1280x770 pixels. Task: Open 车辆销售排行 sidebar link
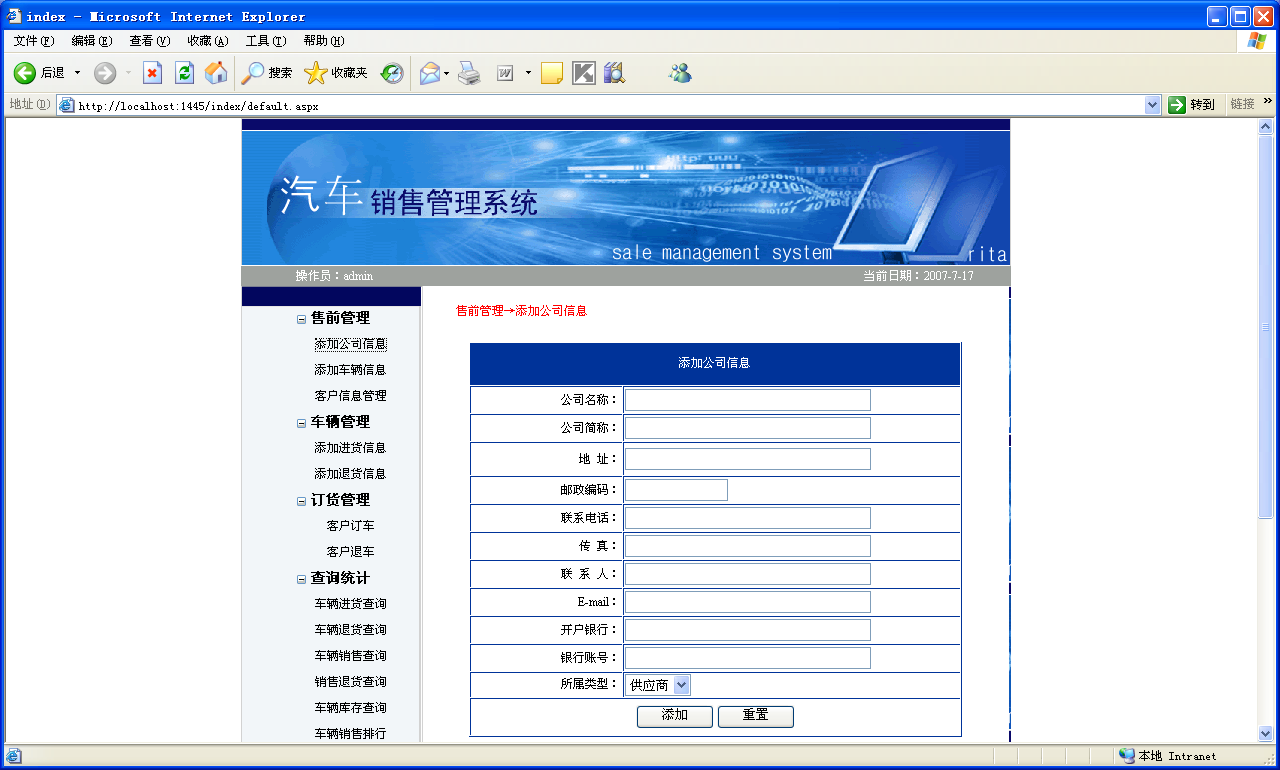pyautogui.click(x=350, y=734)
